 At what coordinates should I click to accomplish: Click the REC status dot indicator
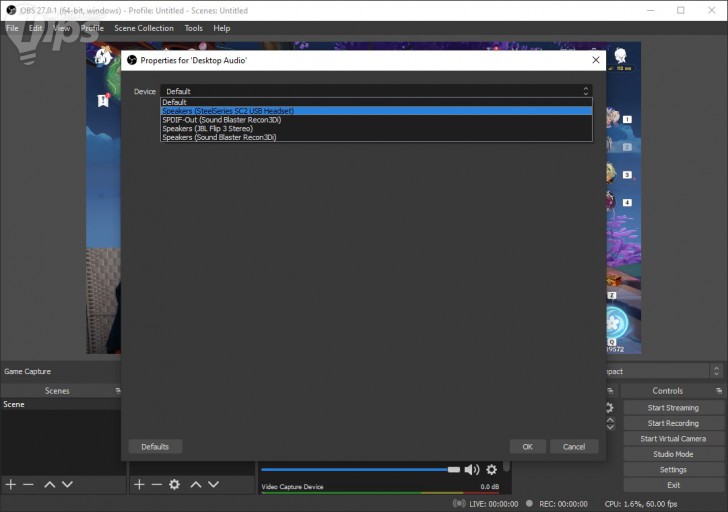point(529,503)
